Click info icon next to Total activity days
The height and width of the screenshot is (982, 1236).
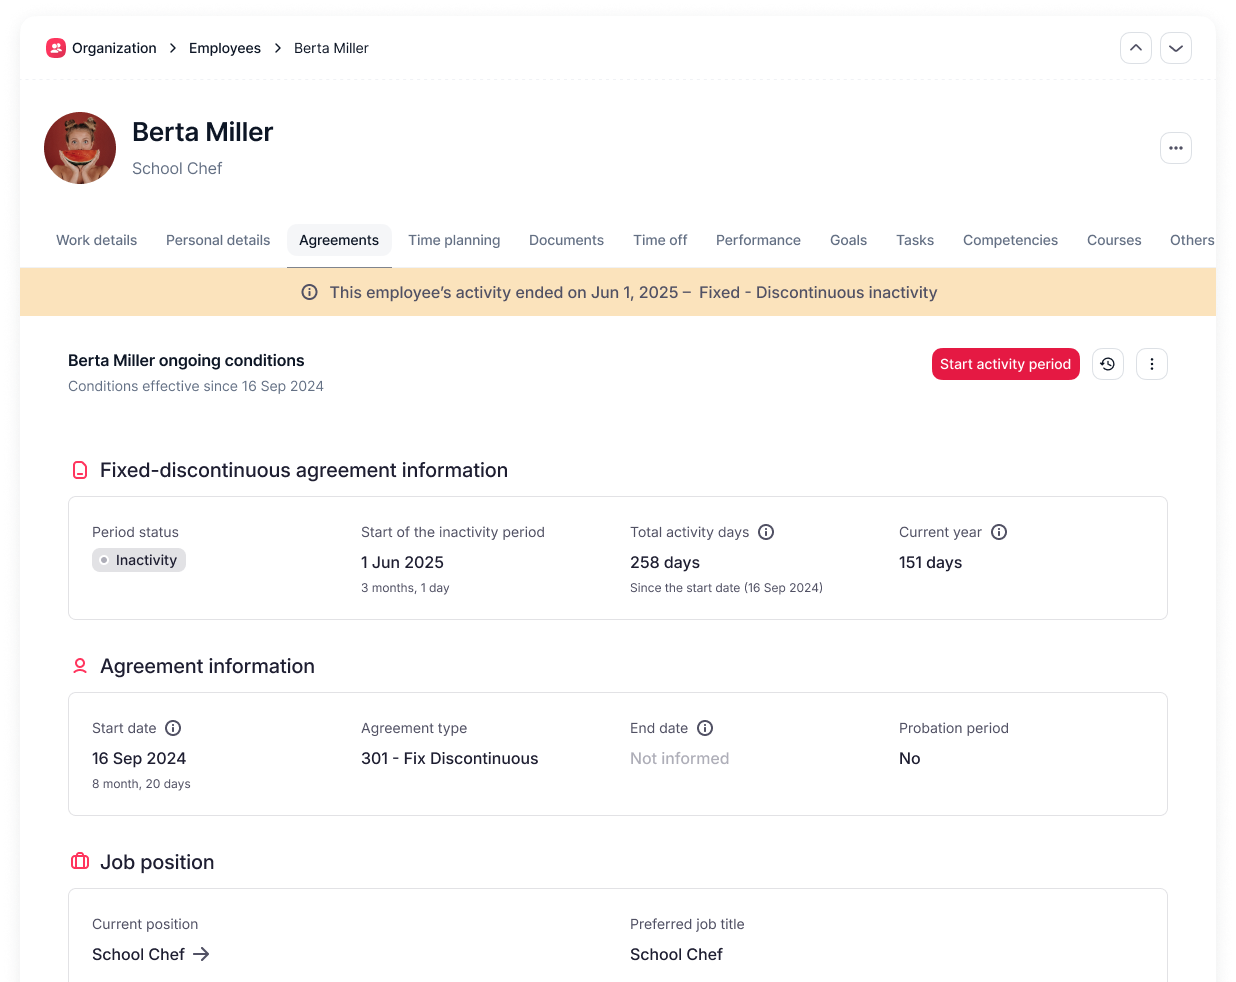[x=766, y=532]
